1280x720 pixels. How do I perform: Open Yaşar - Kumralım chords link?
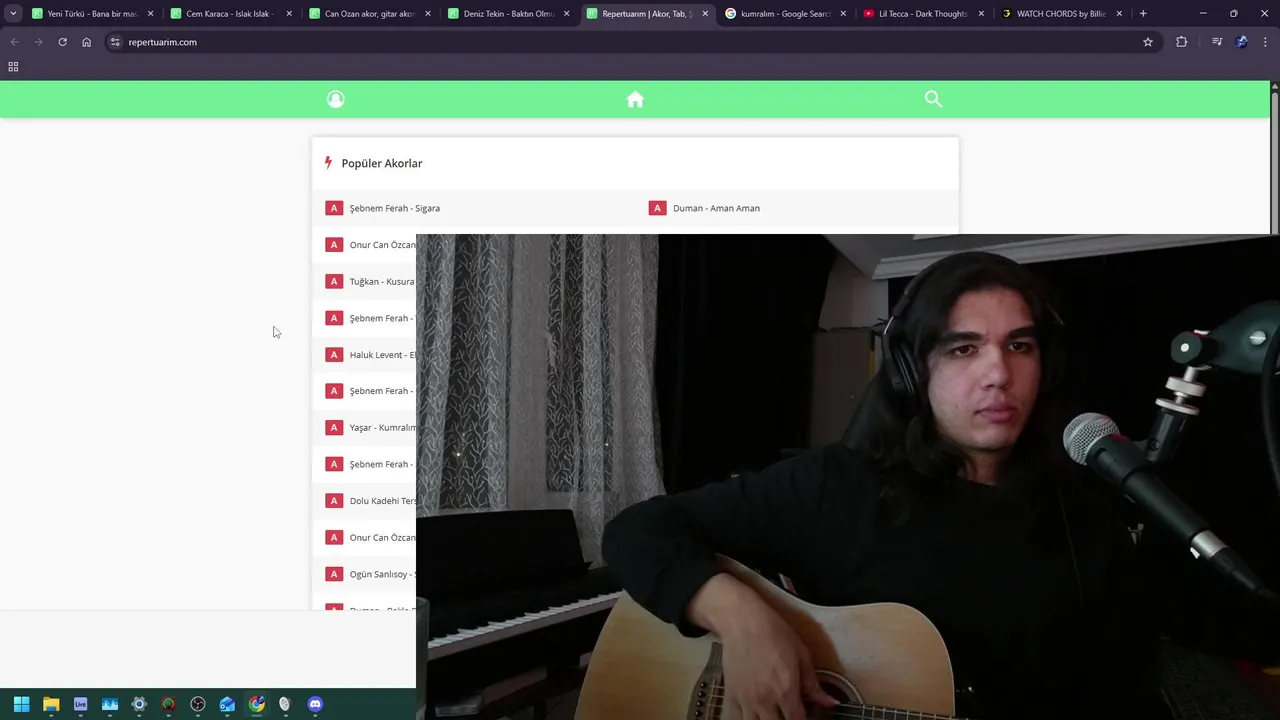pos(383,428)
